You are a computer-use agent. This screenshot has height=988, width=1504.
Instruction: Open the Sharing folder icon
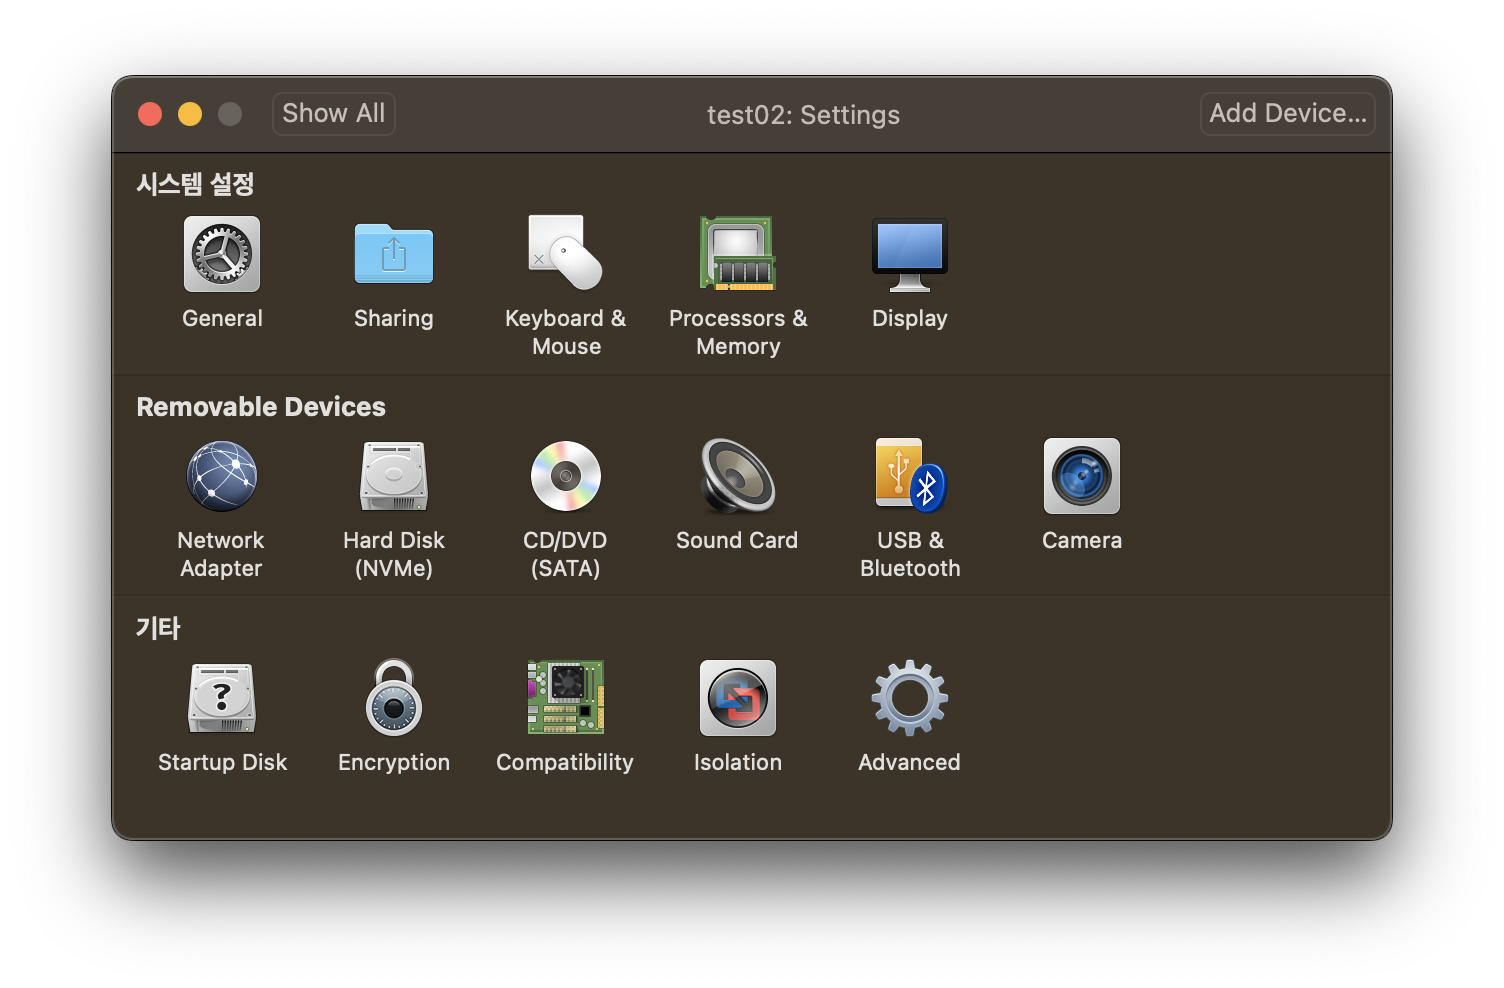coord(394,254)
